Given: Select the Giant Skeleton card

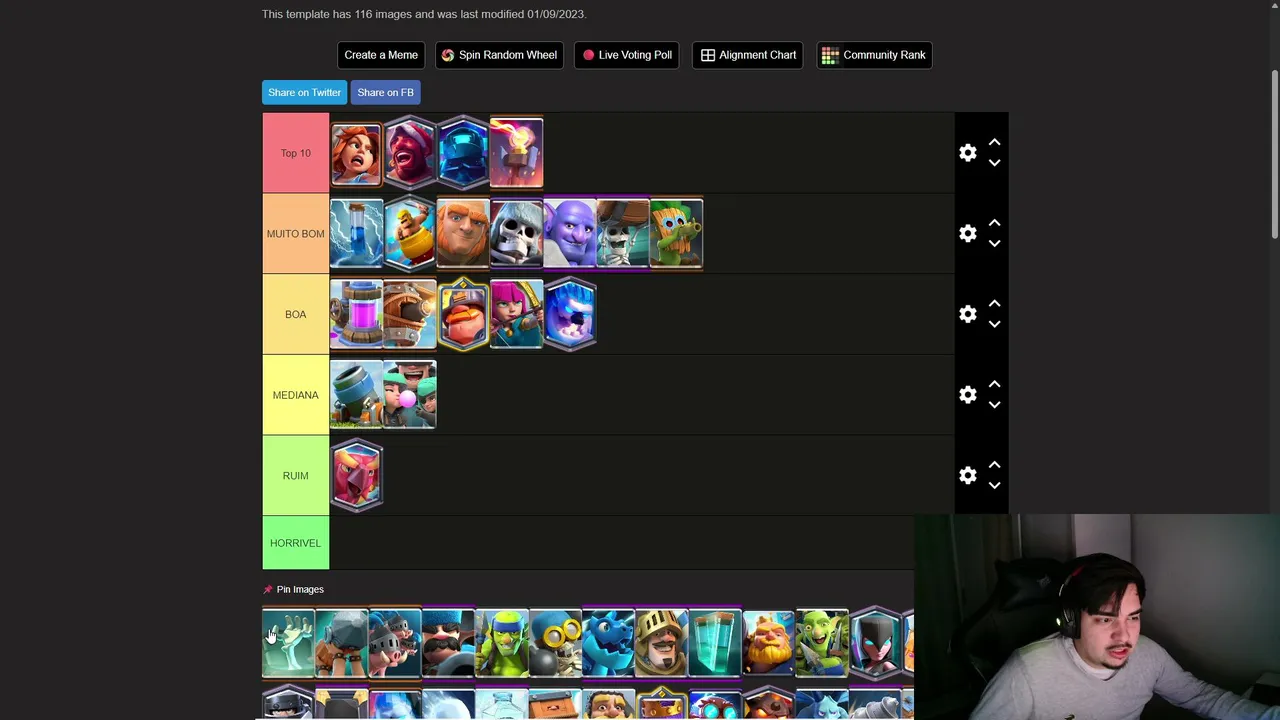Looking at the screenshot, I should click(x=516, y=234).
